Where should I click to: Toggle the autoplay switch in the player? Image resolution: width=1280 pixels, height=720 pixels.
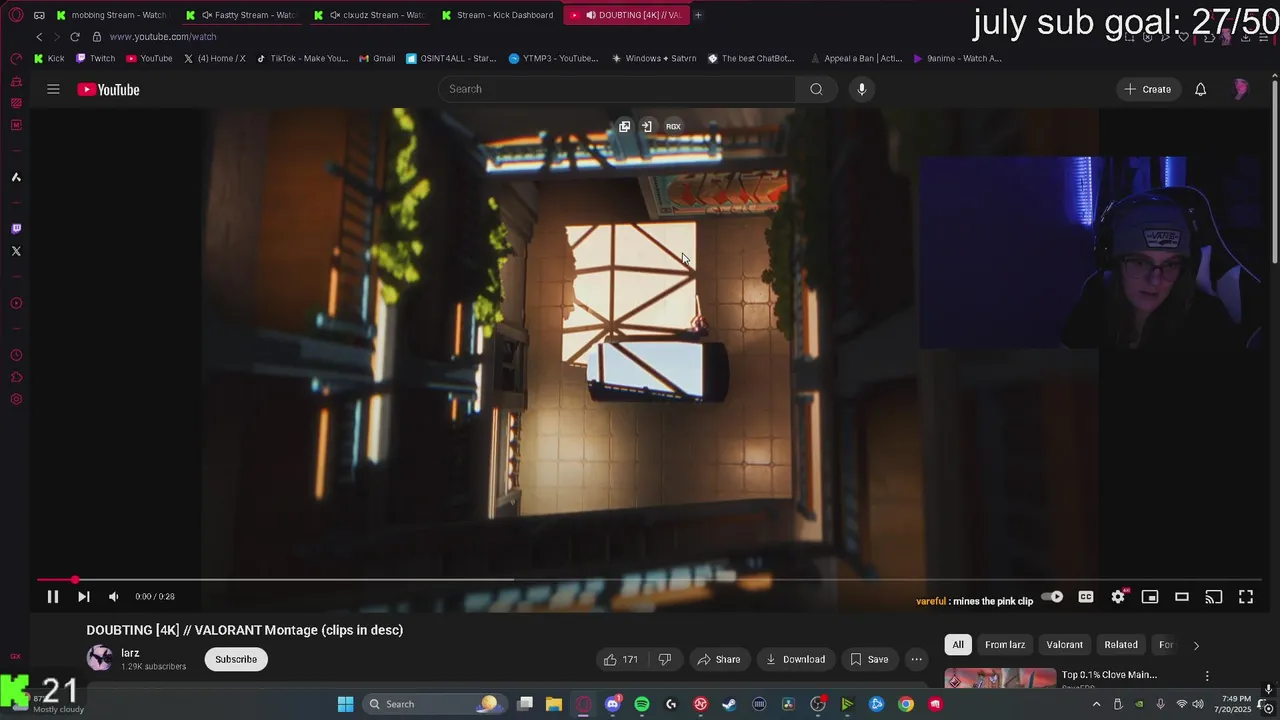click(1052, 597)
